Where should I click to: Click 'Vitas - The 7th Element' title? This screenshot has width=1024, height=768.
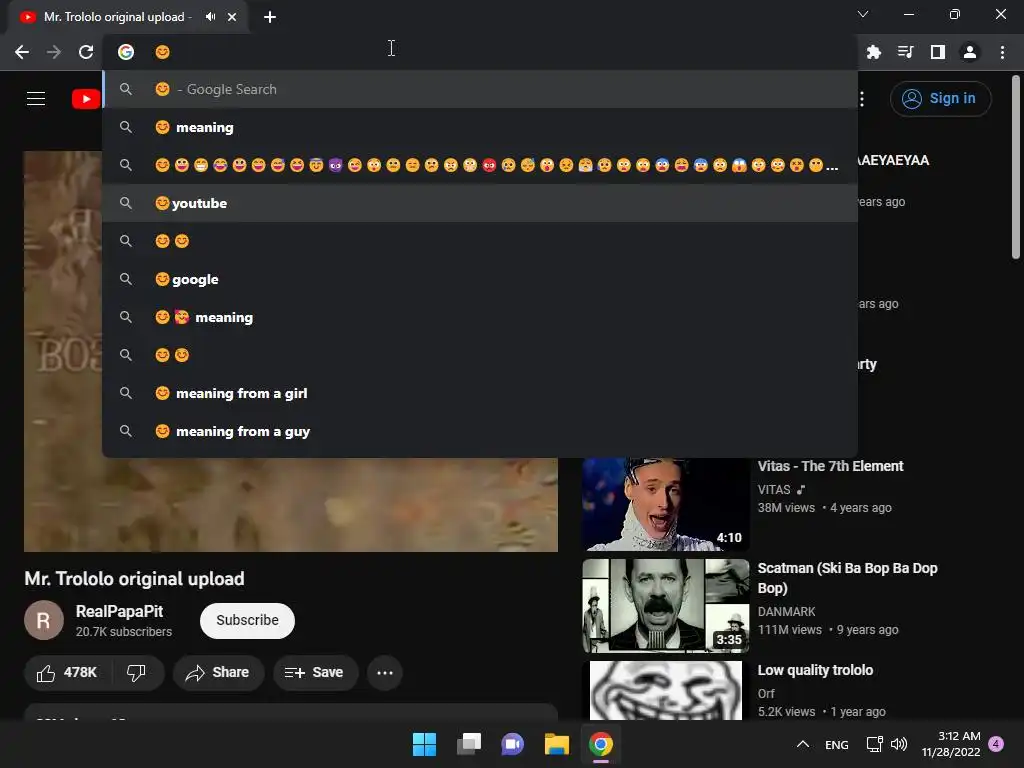click(x=830, y=466)
